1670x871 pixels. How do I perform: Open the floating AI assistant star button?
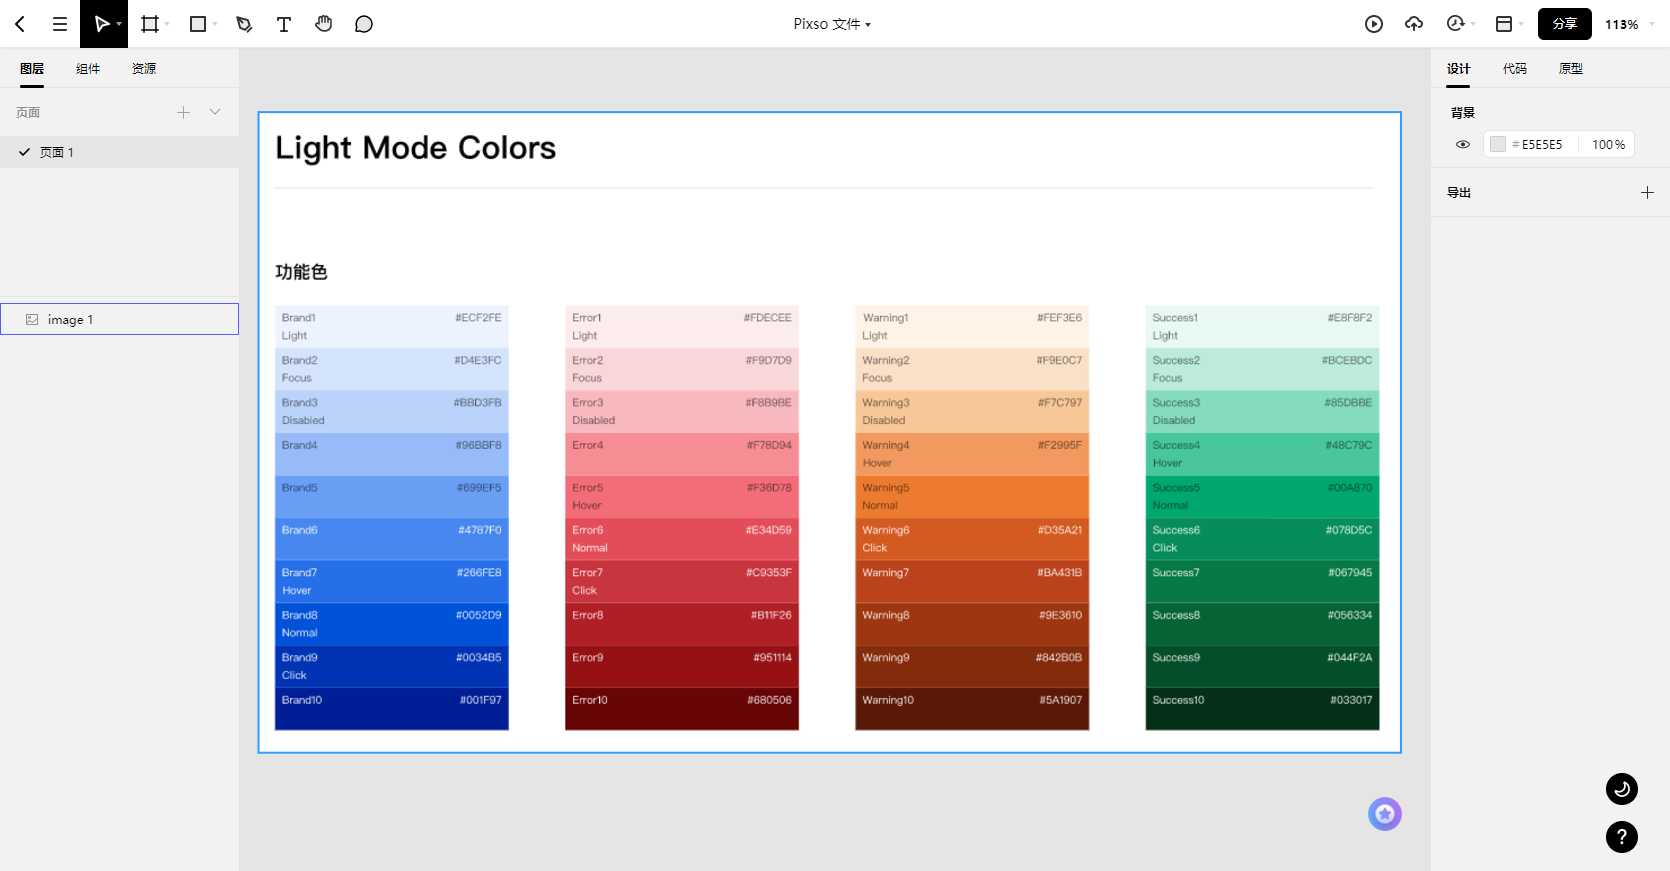click(x=1385, y=814)
